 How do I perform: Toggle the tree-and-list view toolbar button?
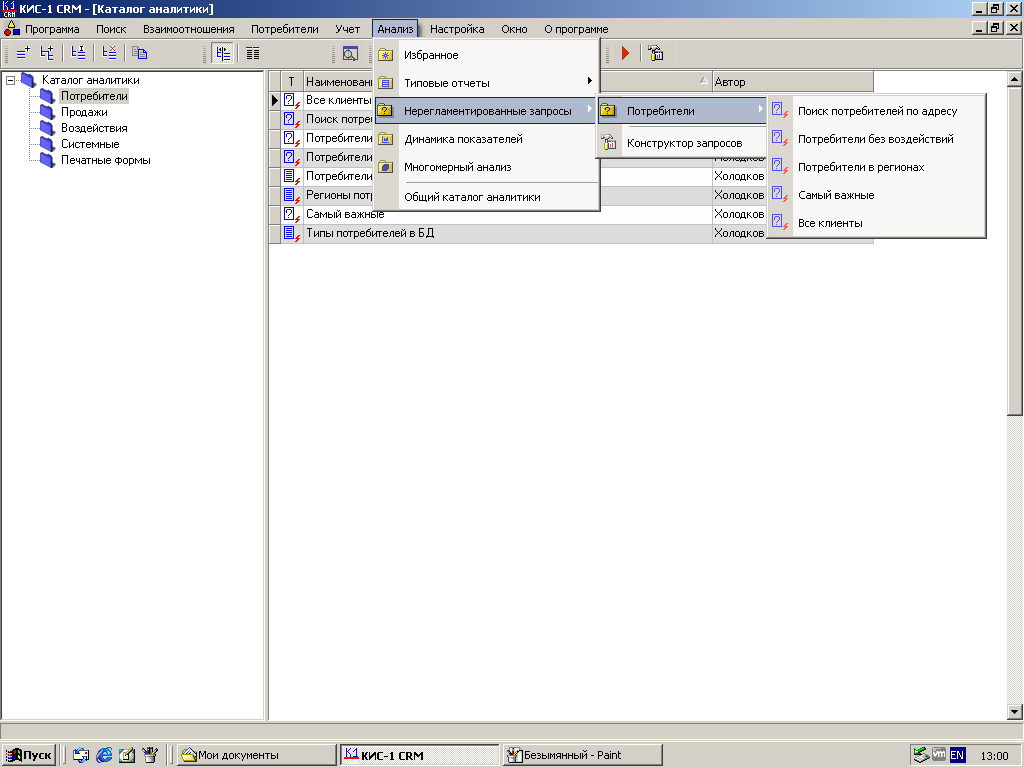(223, 53)
